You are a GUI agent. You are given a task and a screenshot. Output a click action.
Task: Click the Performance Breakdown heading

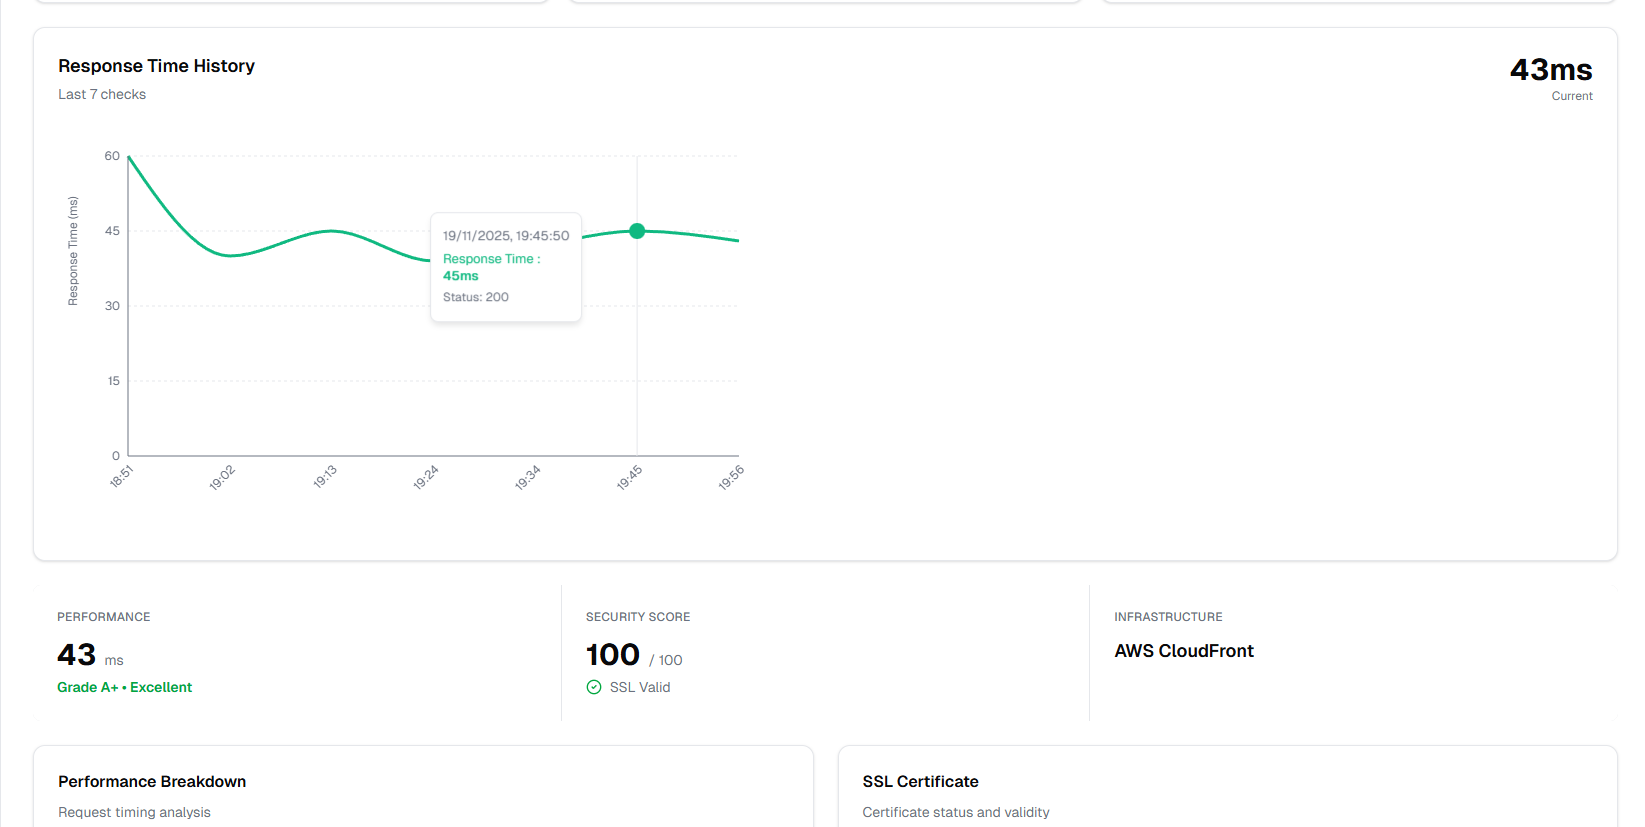tap(152, 782)
